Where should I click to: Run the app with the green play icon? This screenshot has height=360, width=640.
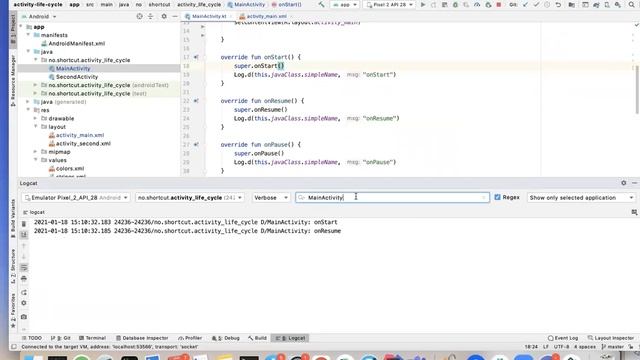coord(423,4)
